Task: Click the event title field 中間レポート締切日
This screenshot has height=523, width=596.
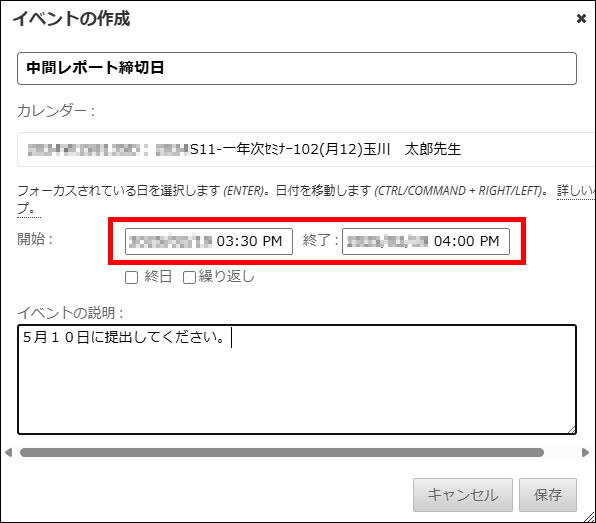Action: 297,68
